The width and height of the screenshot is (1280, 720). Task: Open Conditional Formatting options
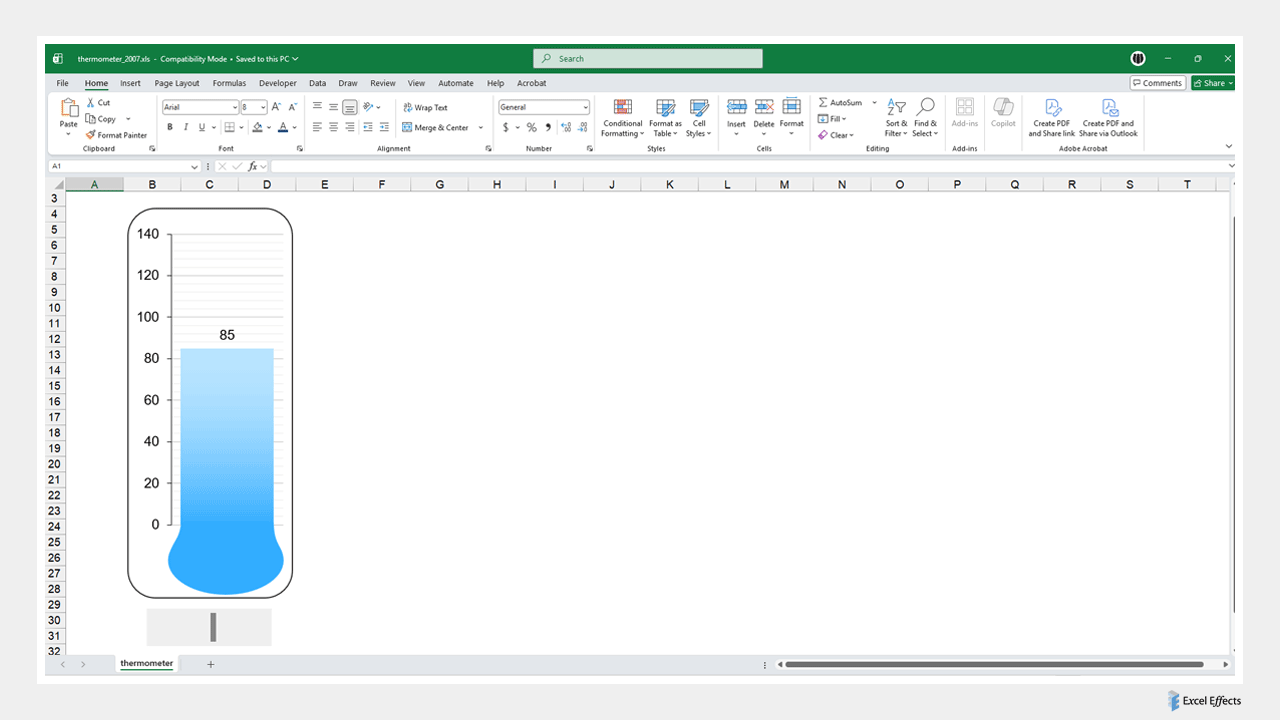(622, 115)
